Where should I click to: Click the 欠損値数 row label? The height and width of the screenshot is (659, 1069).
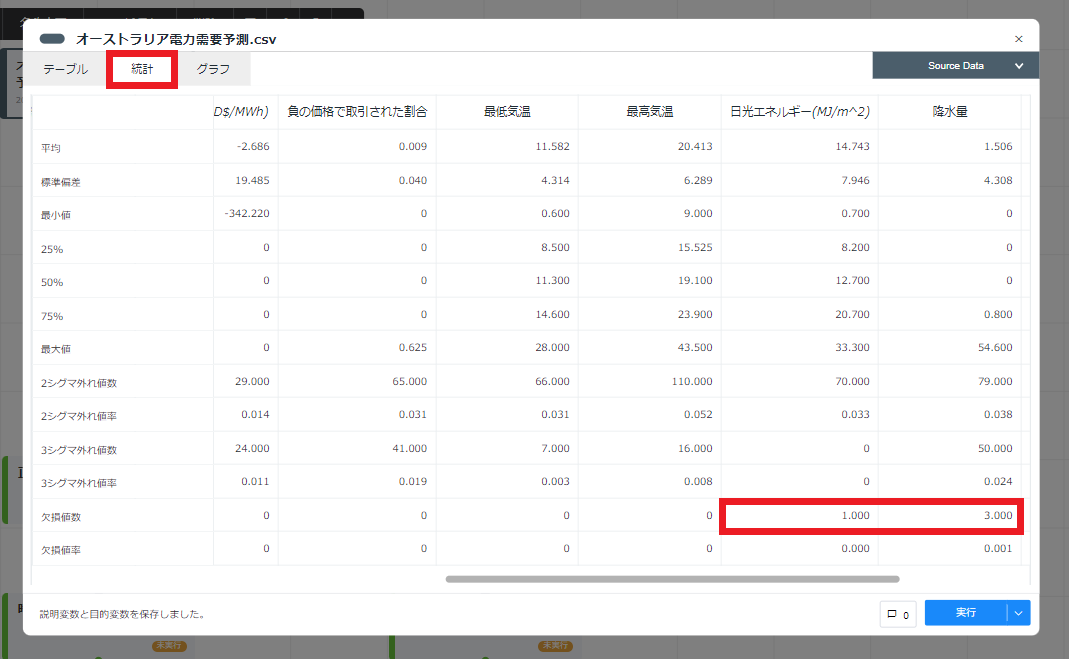click(63, 516)
